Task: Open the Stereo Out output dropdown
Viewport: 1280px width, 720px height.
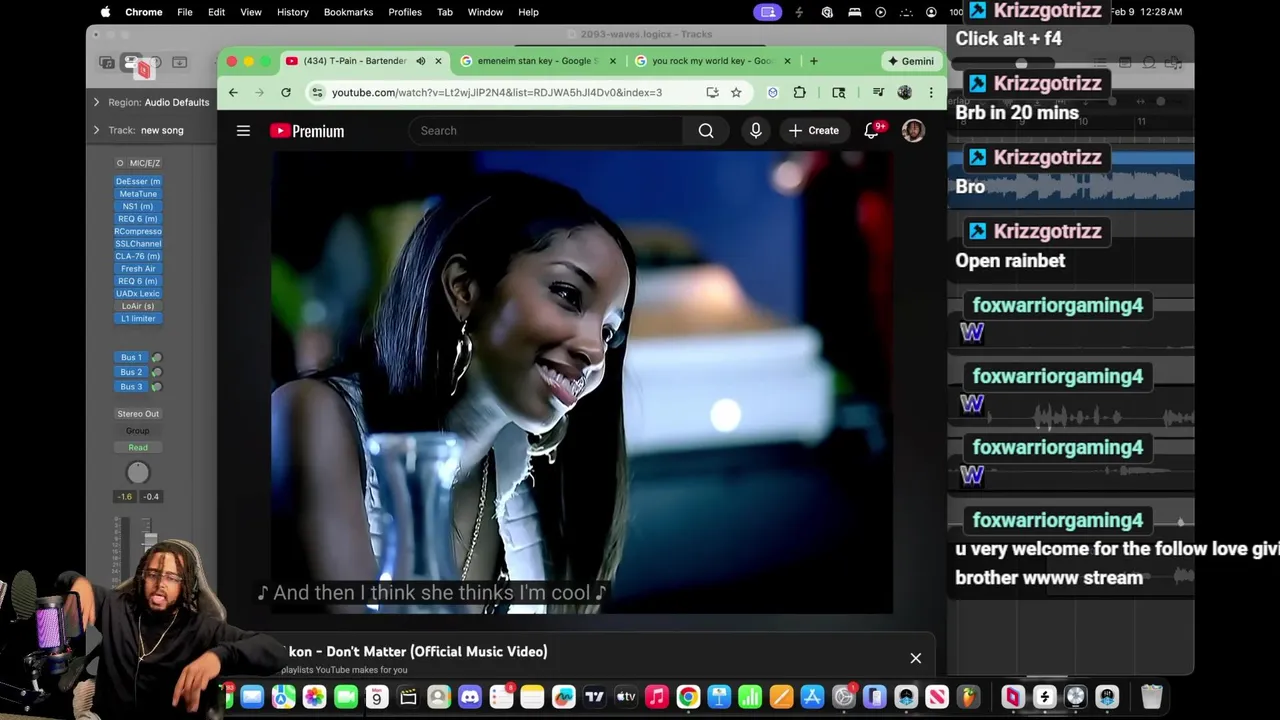Action: [x=138, y=414]
